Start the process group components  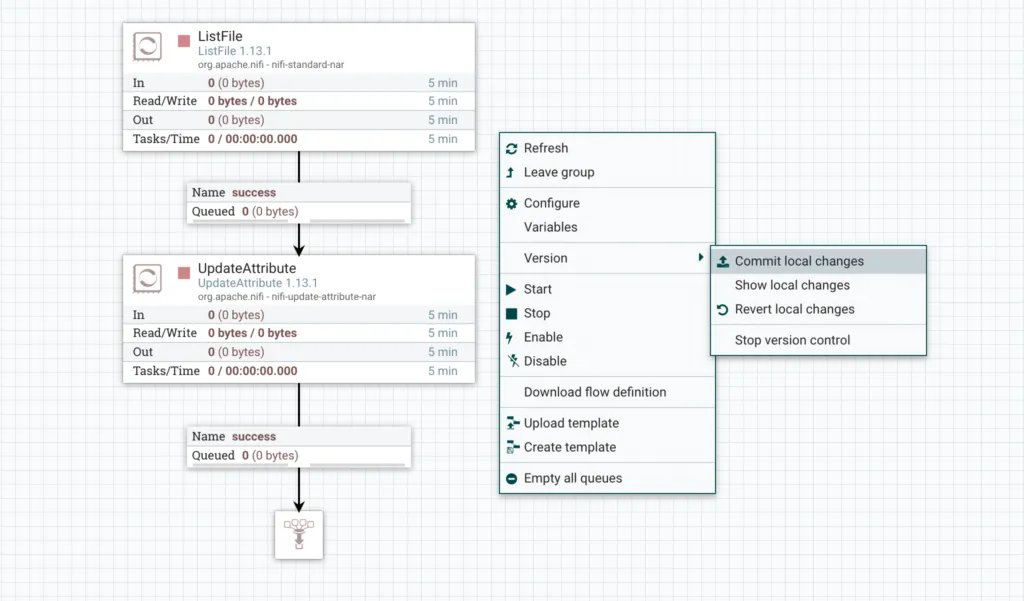pyautogui.click(x=537, y=289)
